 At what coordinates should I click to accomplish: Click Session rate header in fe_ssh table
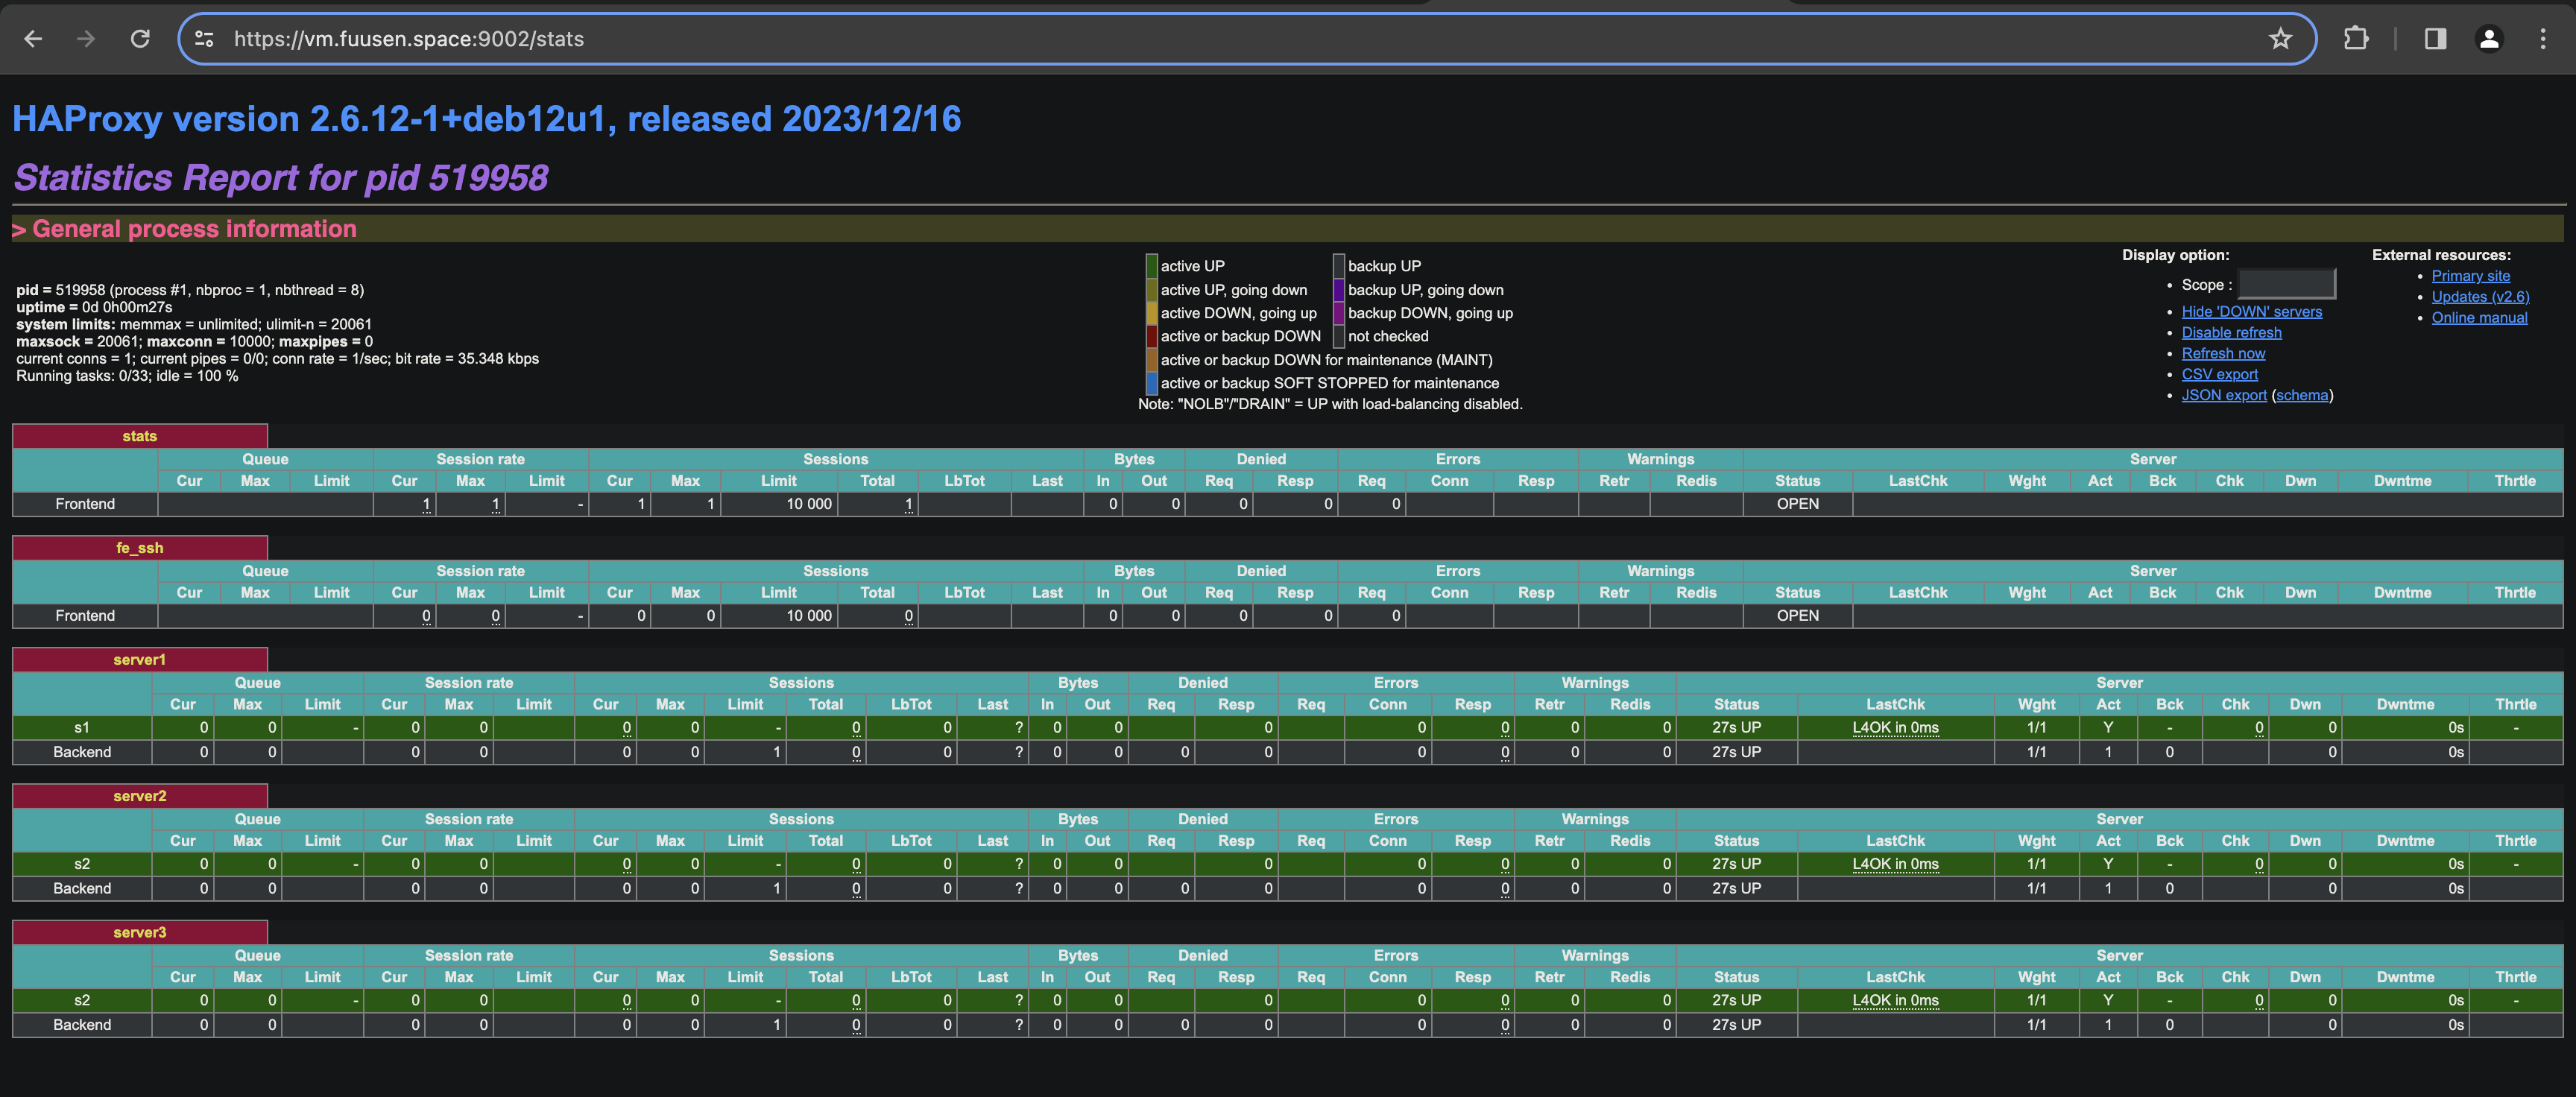coord(480,571)
